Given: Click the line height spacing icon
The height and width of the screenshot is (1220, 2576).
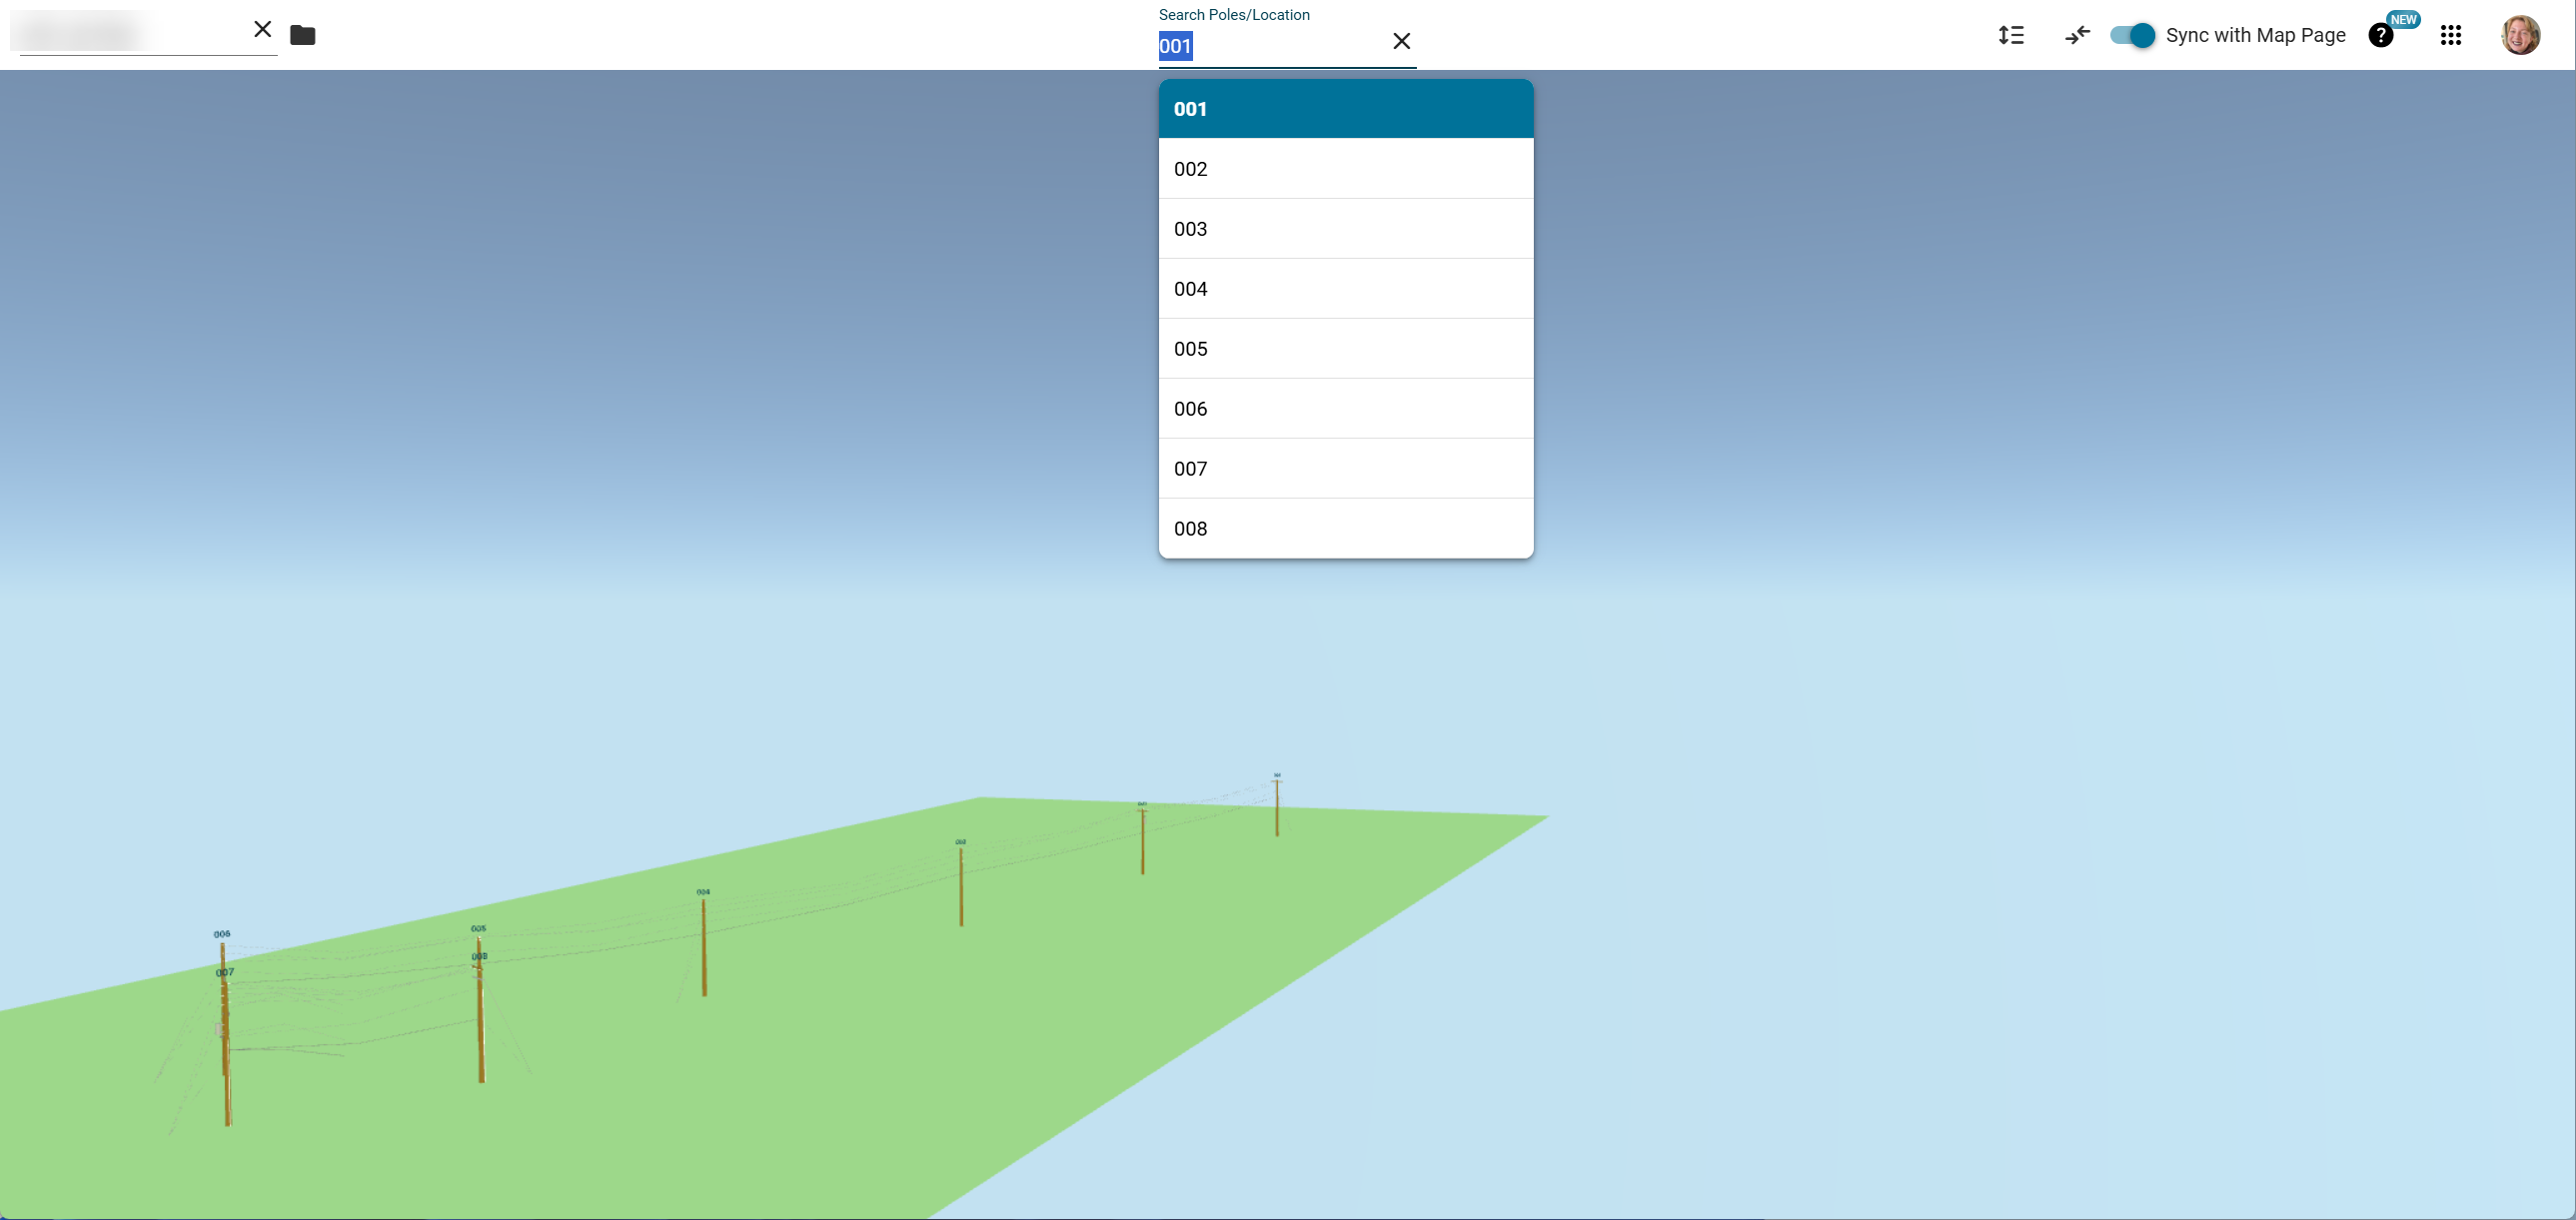Looking at the screenshot, I should (x=2011, y=35).
